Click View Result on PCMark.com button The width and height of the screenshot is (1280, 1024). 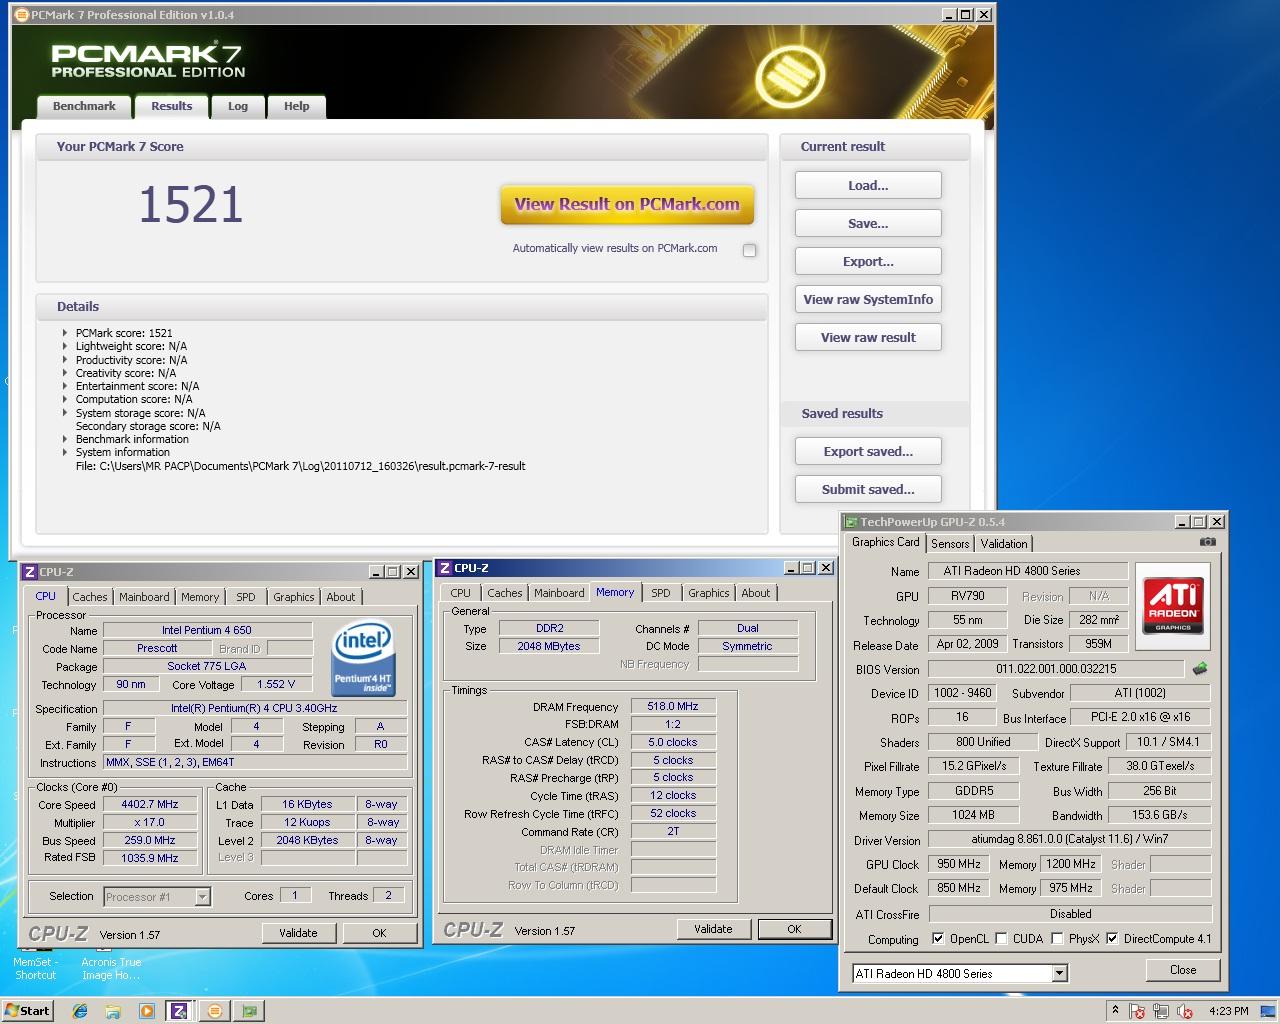627,204
